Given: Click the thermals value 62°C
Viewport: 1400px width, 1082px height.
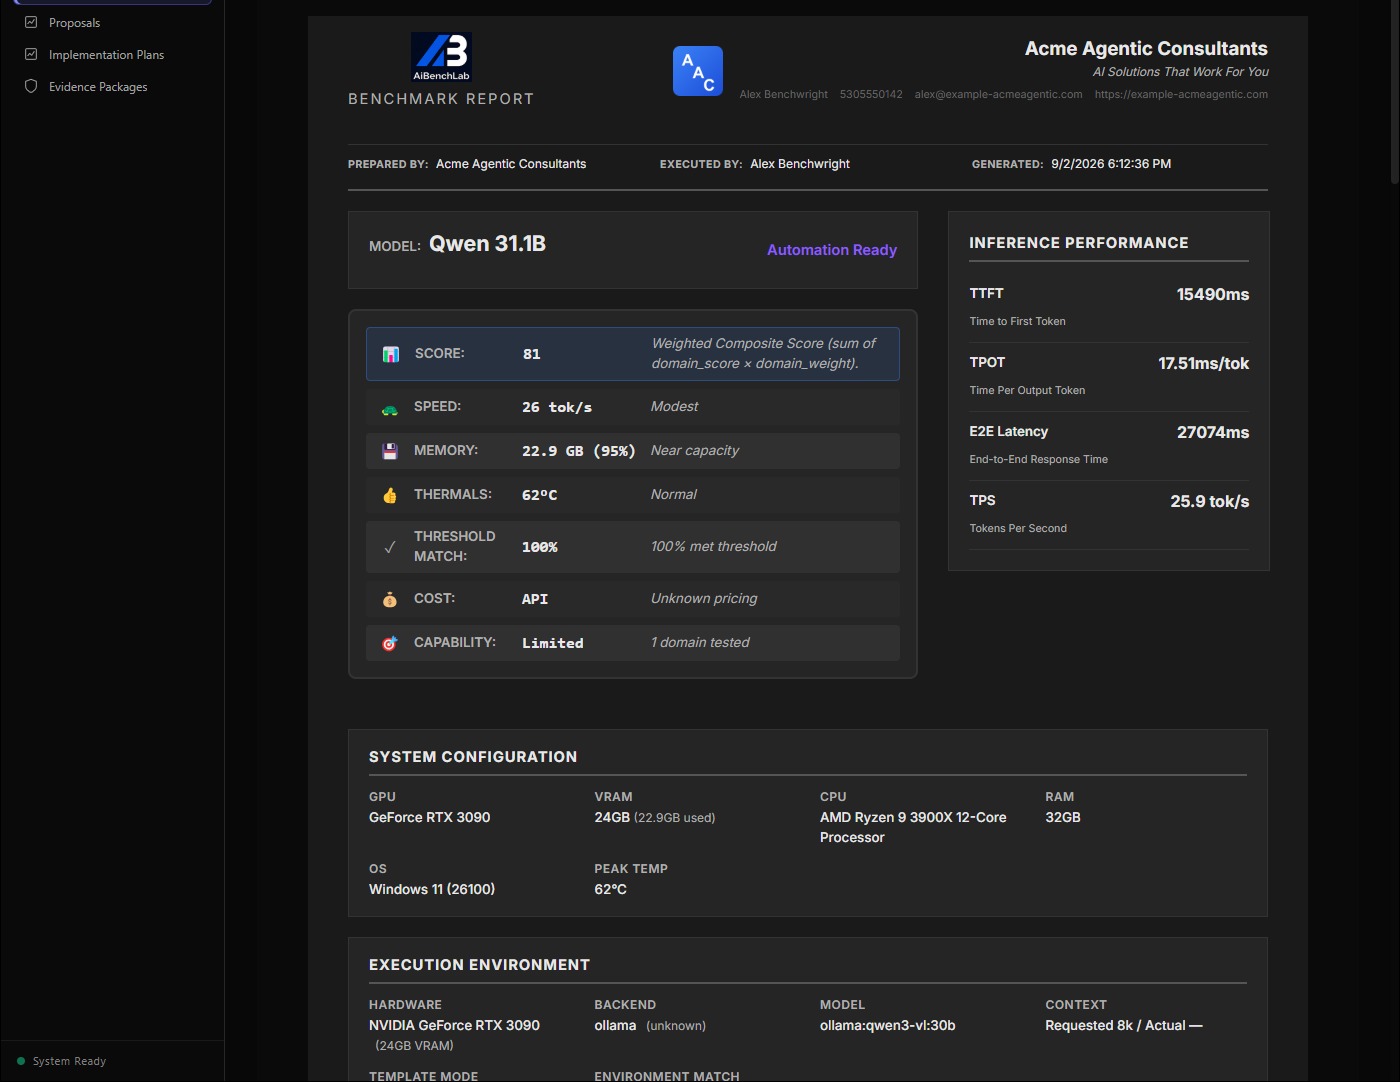Looking at the screenshot, I should (540, 495).
